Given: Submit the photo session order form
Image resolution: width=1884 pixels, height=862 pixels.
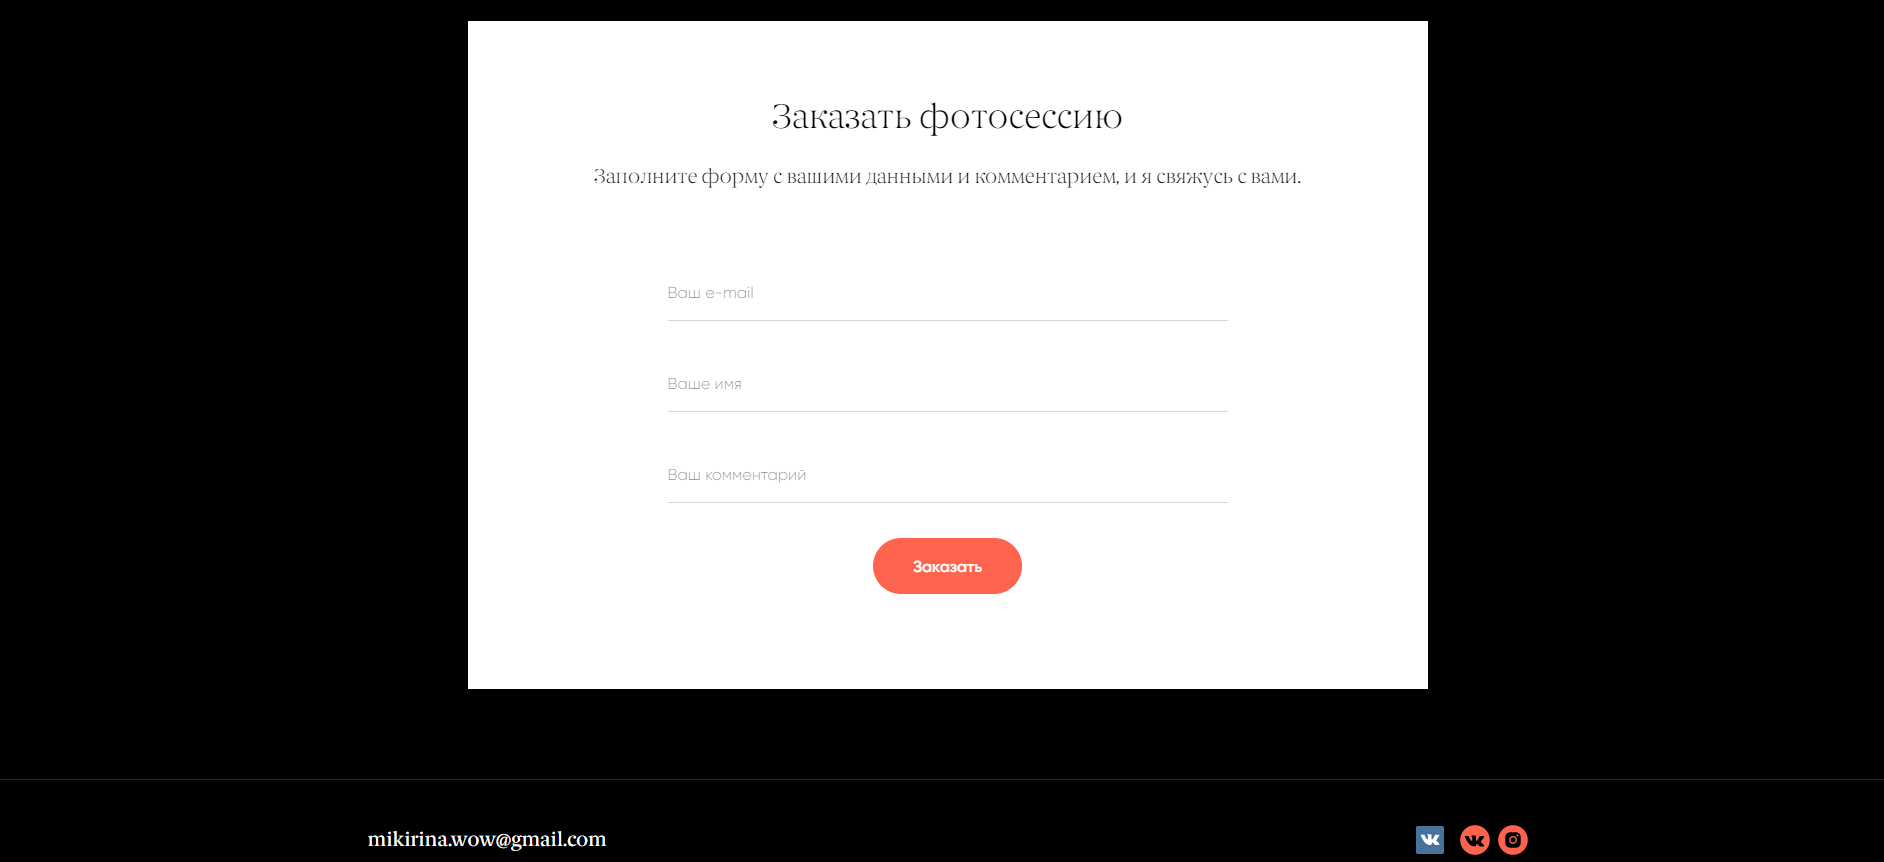Looking at the screenshot, I should 947,566.
